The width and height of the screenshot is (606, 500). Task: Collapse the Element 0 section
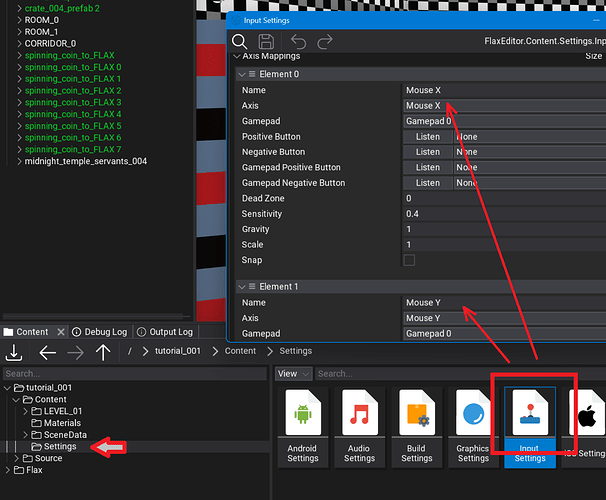[x=241, y=74]
